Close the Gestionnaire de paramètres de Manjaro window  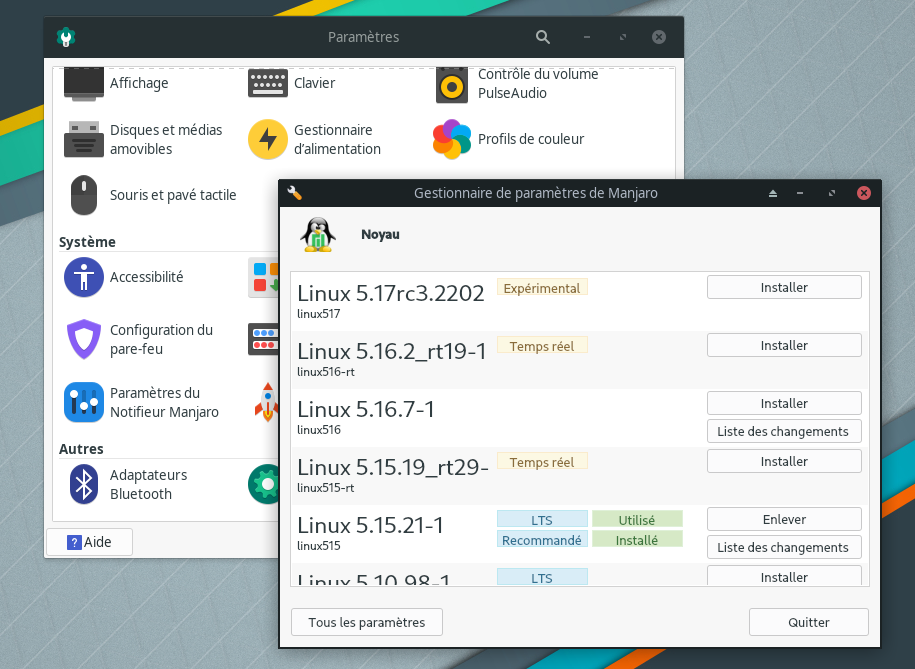pyautogui.click(x=864, y=193)
